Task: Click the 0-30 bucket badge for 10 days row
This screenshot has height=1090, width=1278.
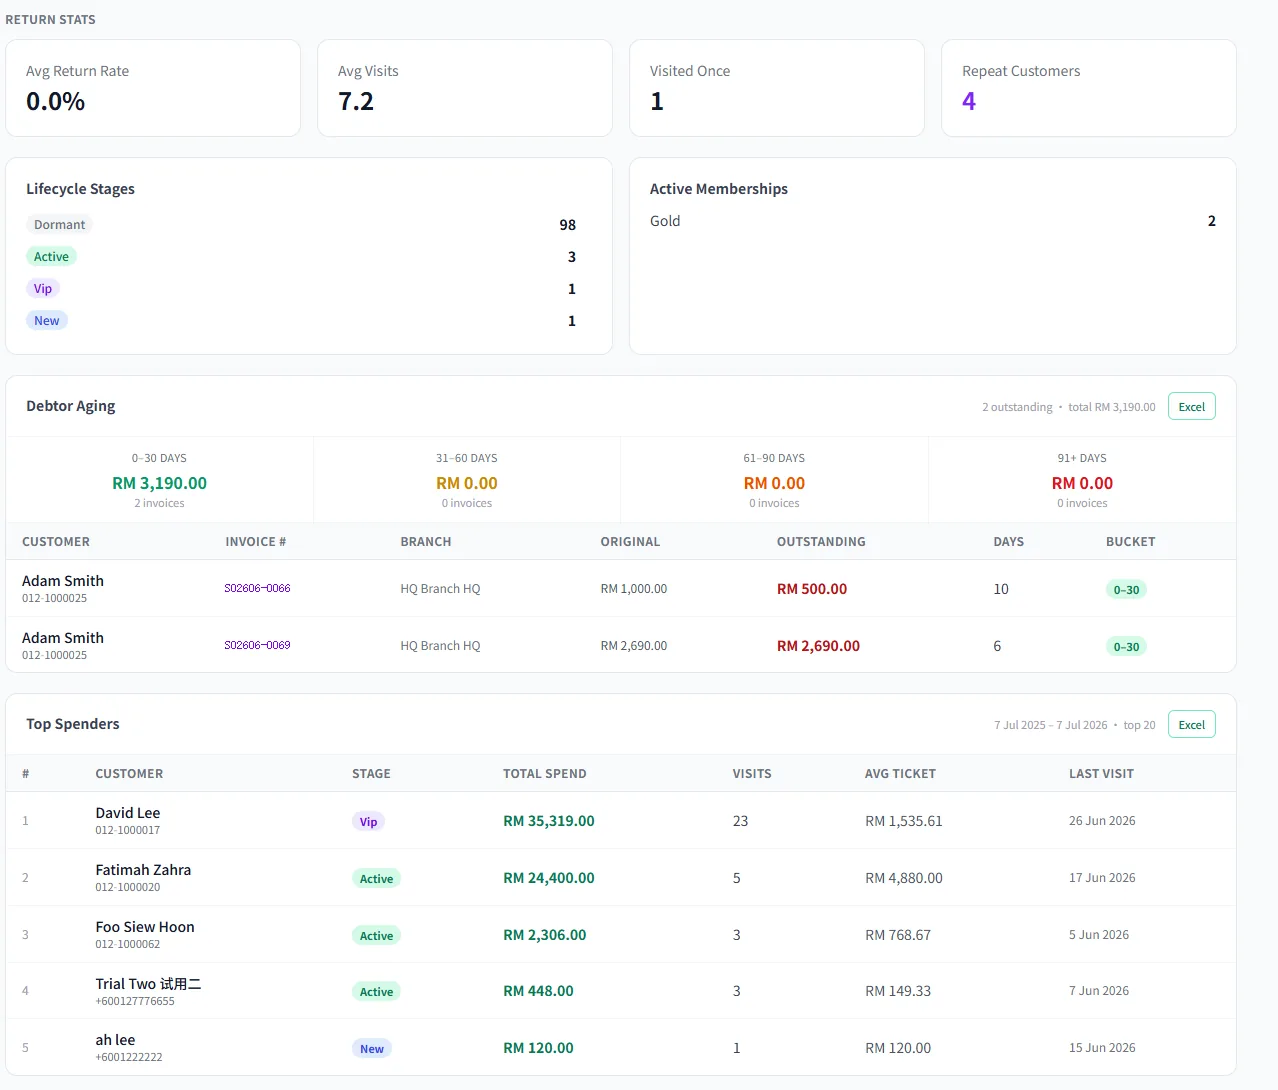Action: (1126, 590)
